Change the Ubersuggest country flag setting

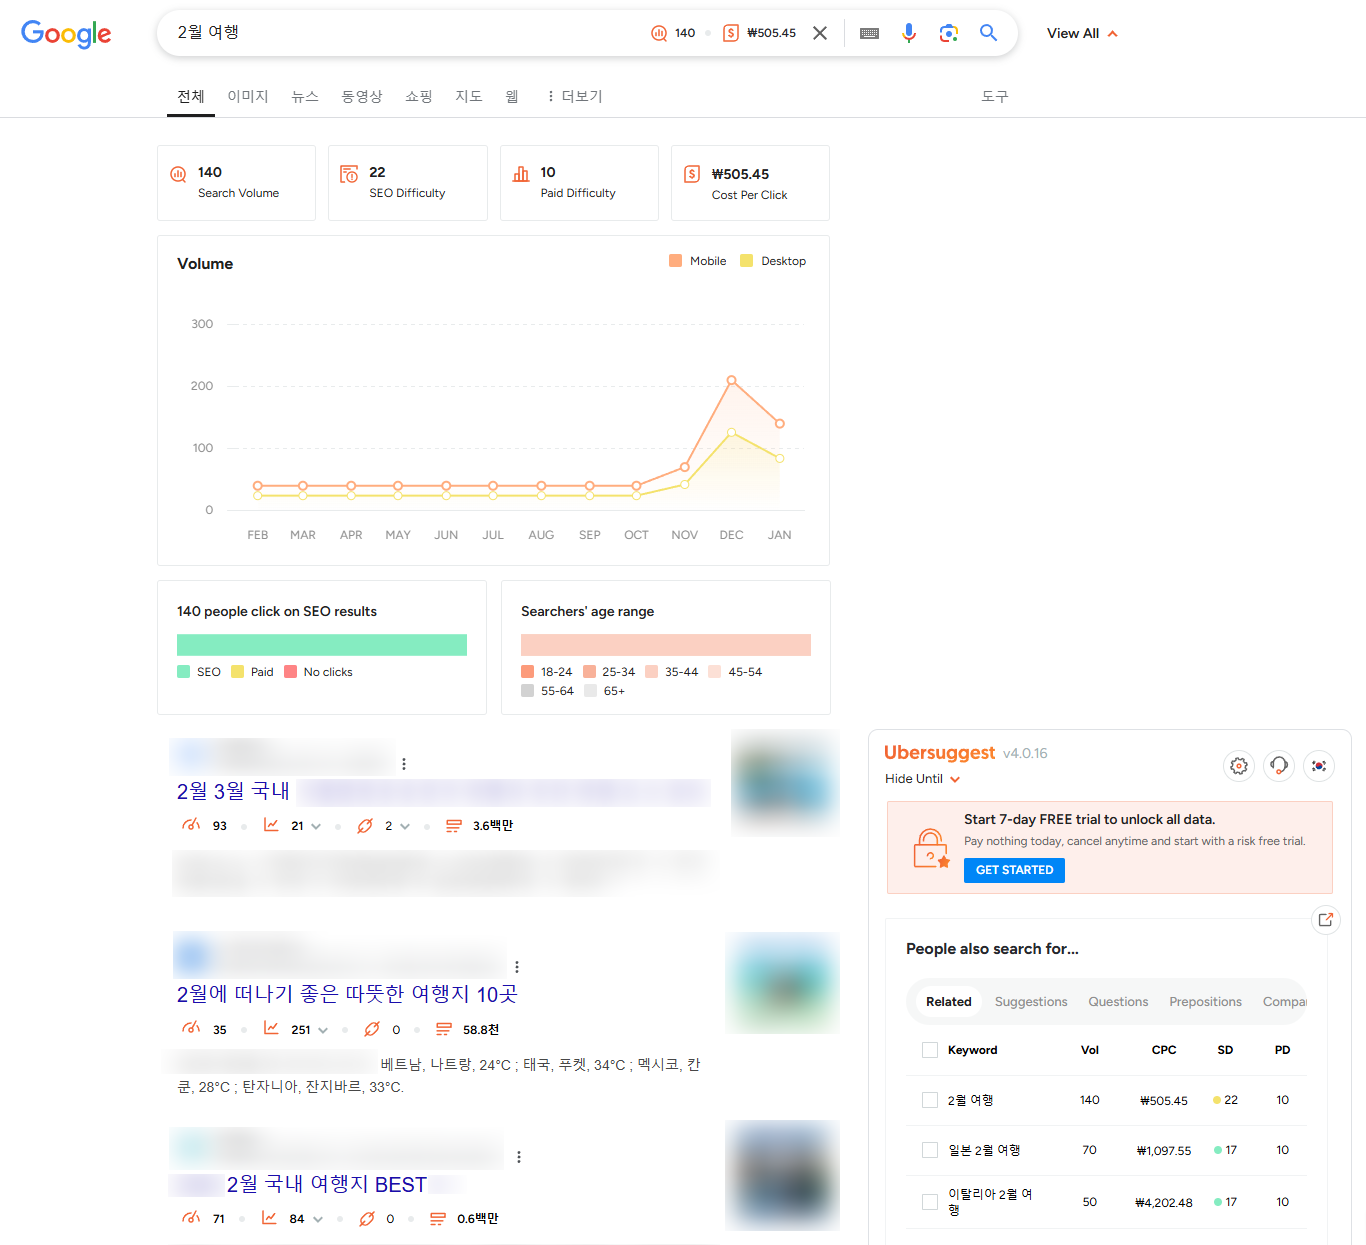1319,766
